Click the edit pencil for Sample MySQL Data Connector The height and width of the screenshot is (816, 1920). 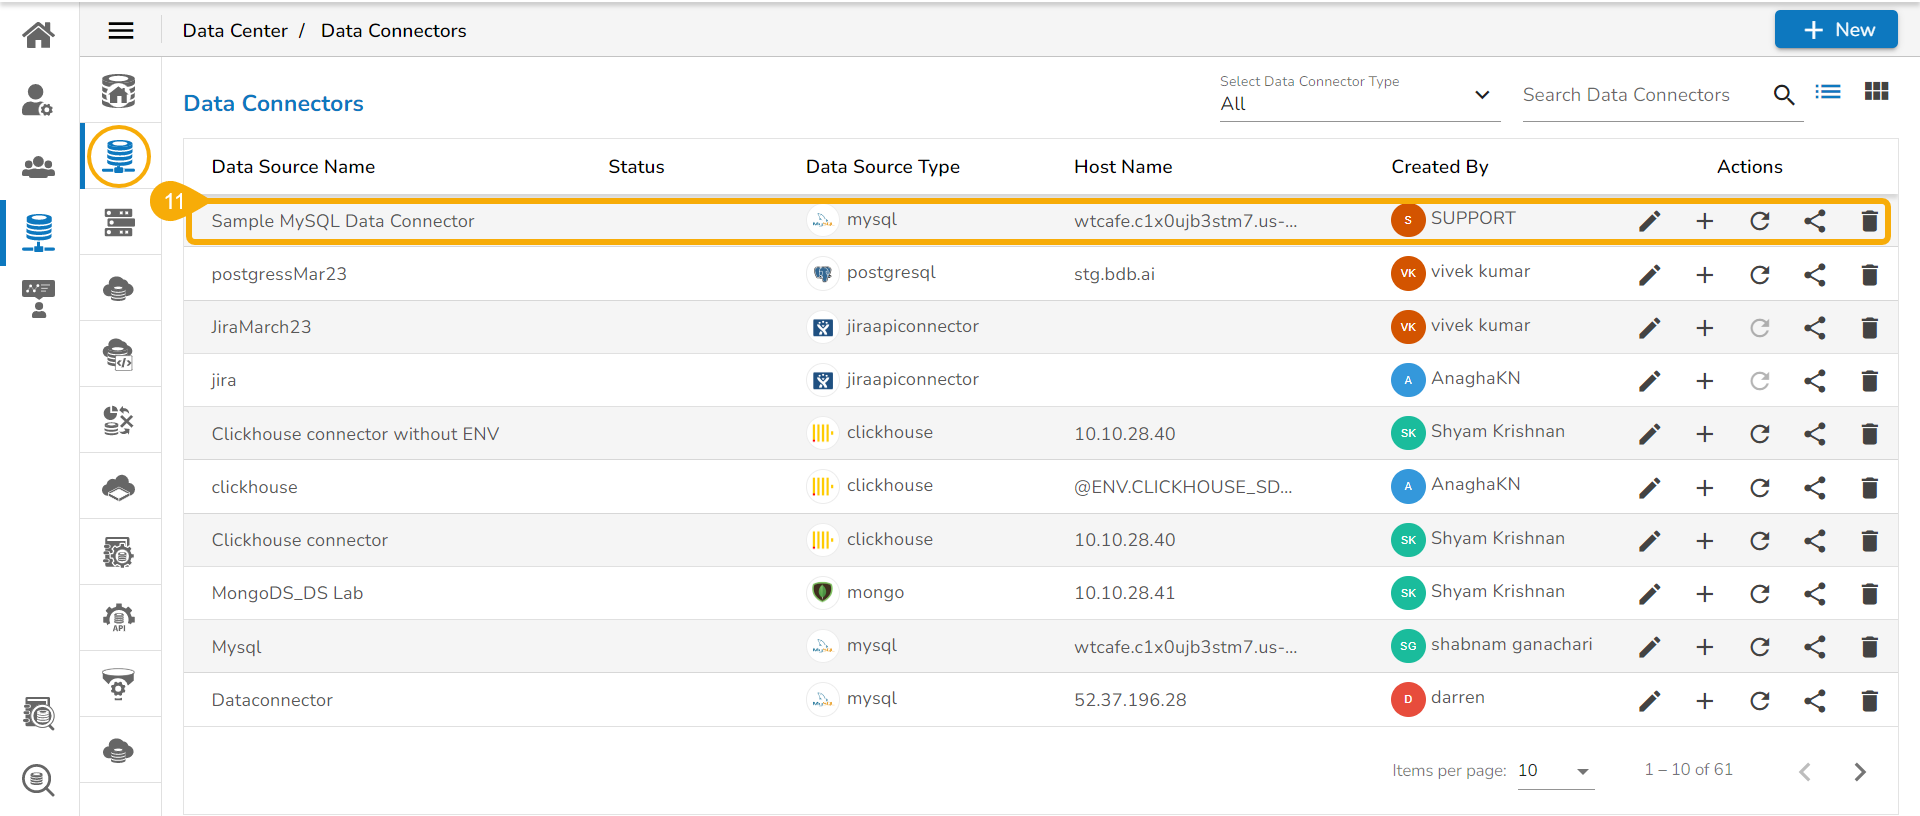pos(1650,221)
